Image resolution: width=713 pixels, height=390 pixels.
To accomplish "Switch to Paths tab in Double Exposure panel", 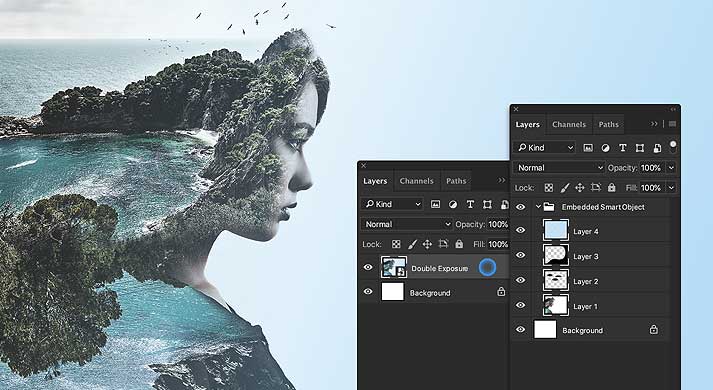I will click(456, 181).
